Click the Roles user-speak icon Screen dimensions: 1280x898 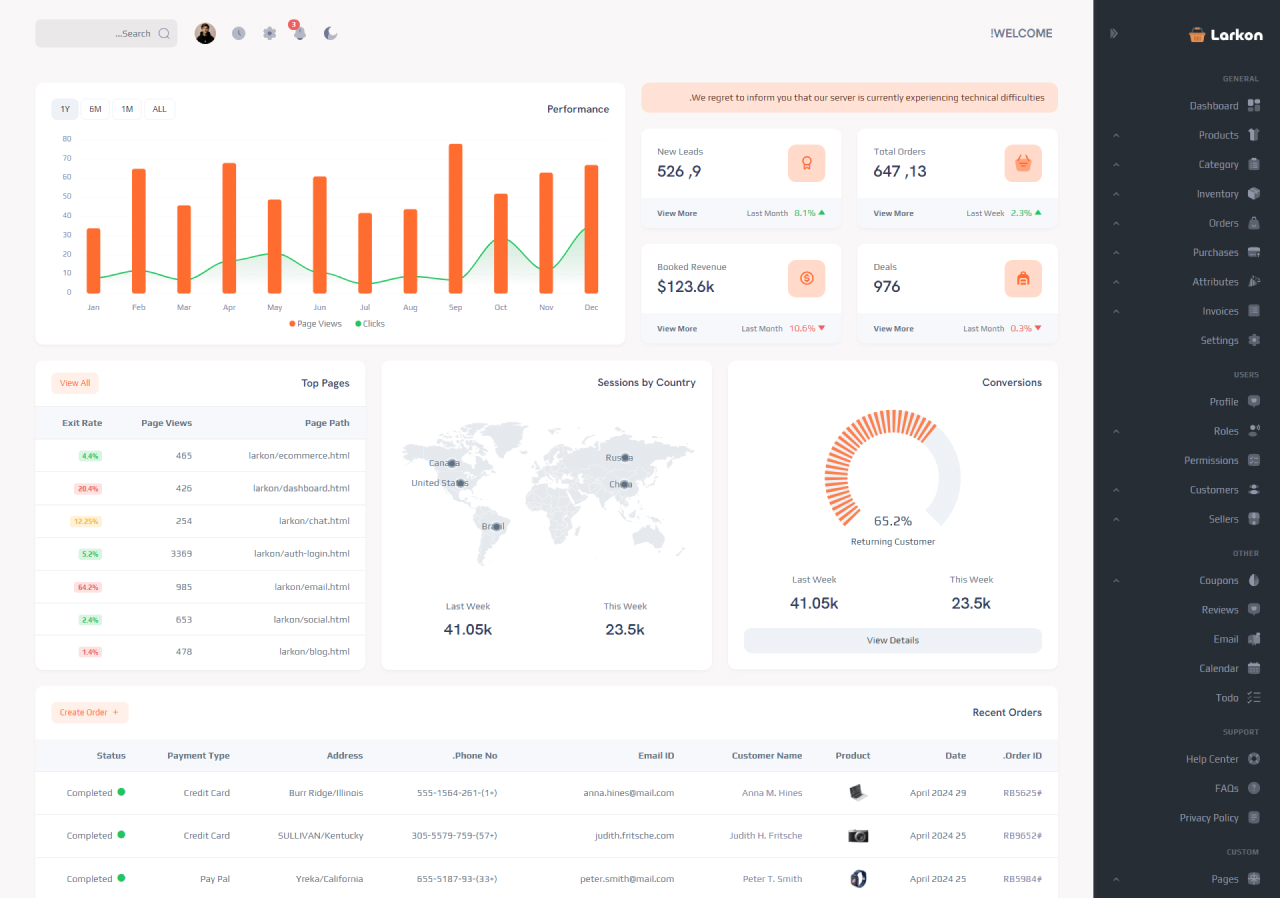1254,431
